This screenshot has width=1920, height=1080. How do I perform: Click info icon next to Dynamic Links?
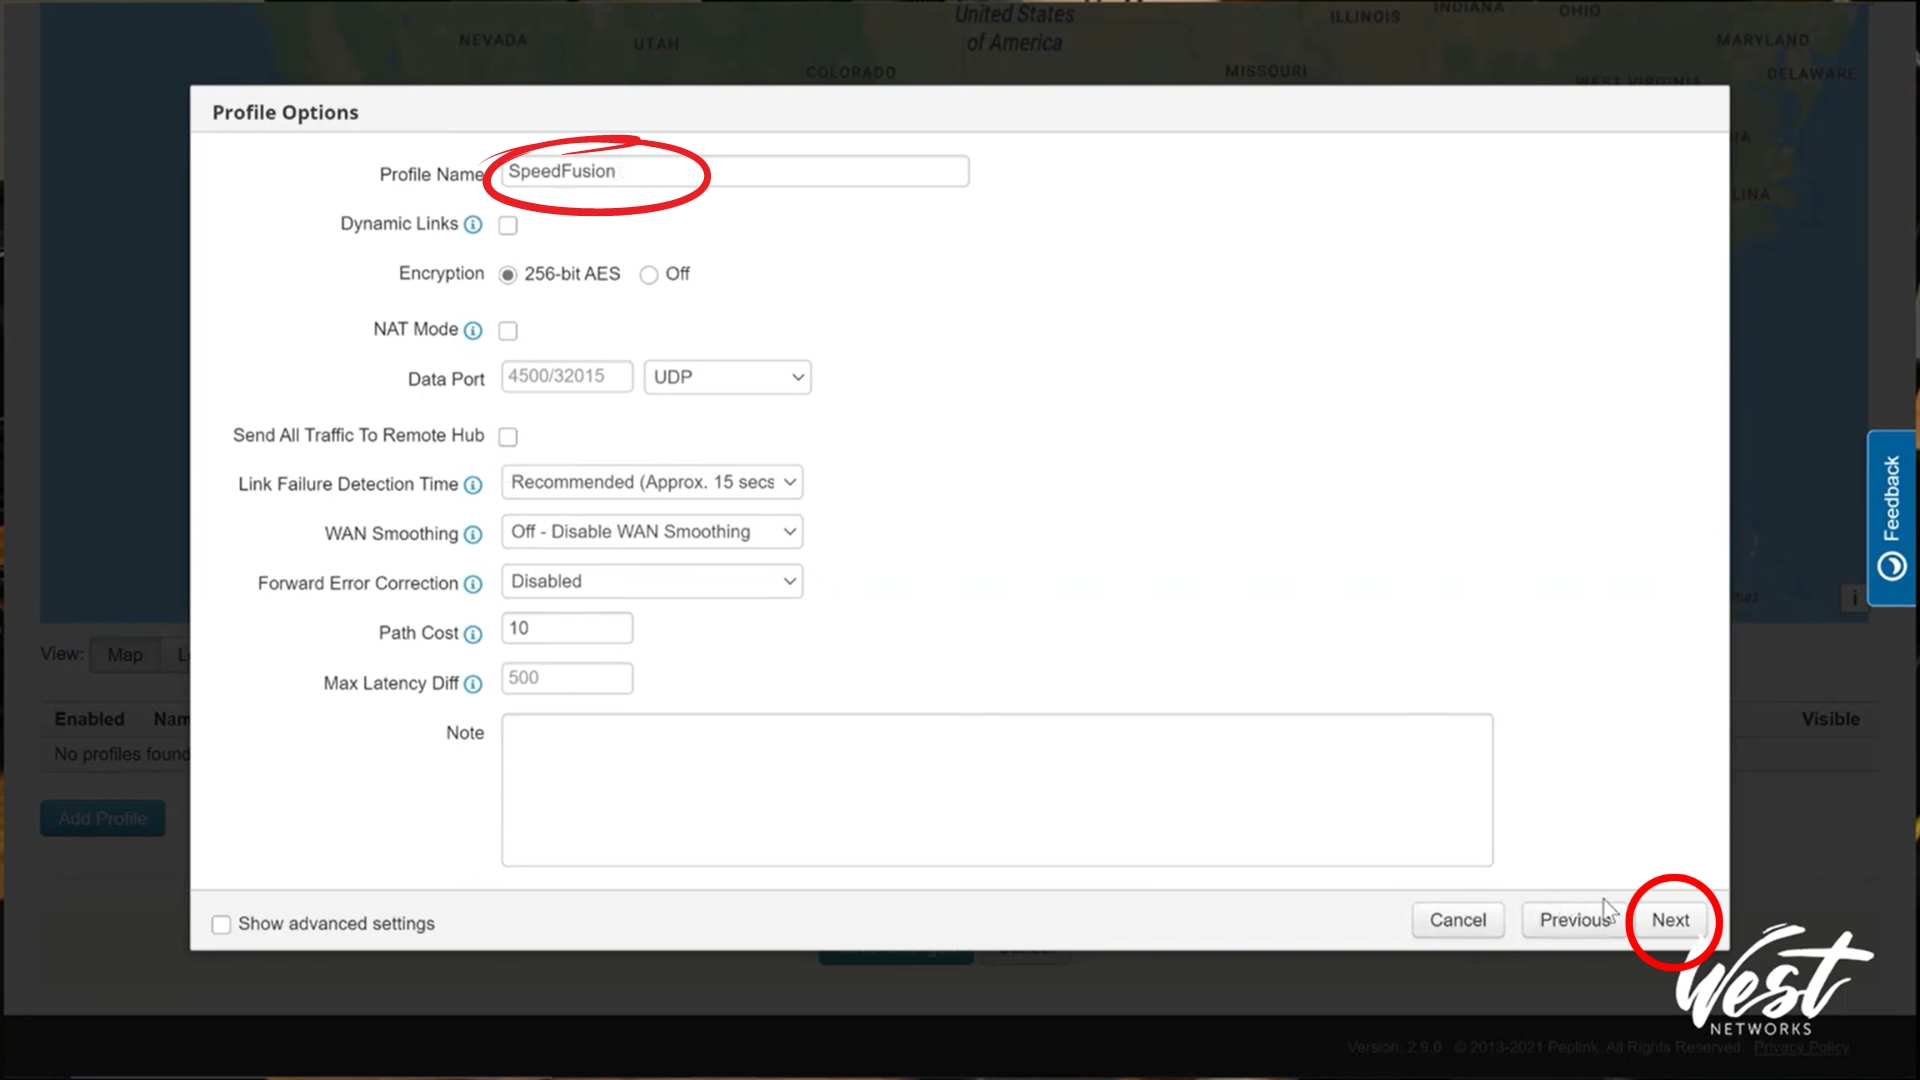pyautogui.click(x=473, y=225)
